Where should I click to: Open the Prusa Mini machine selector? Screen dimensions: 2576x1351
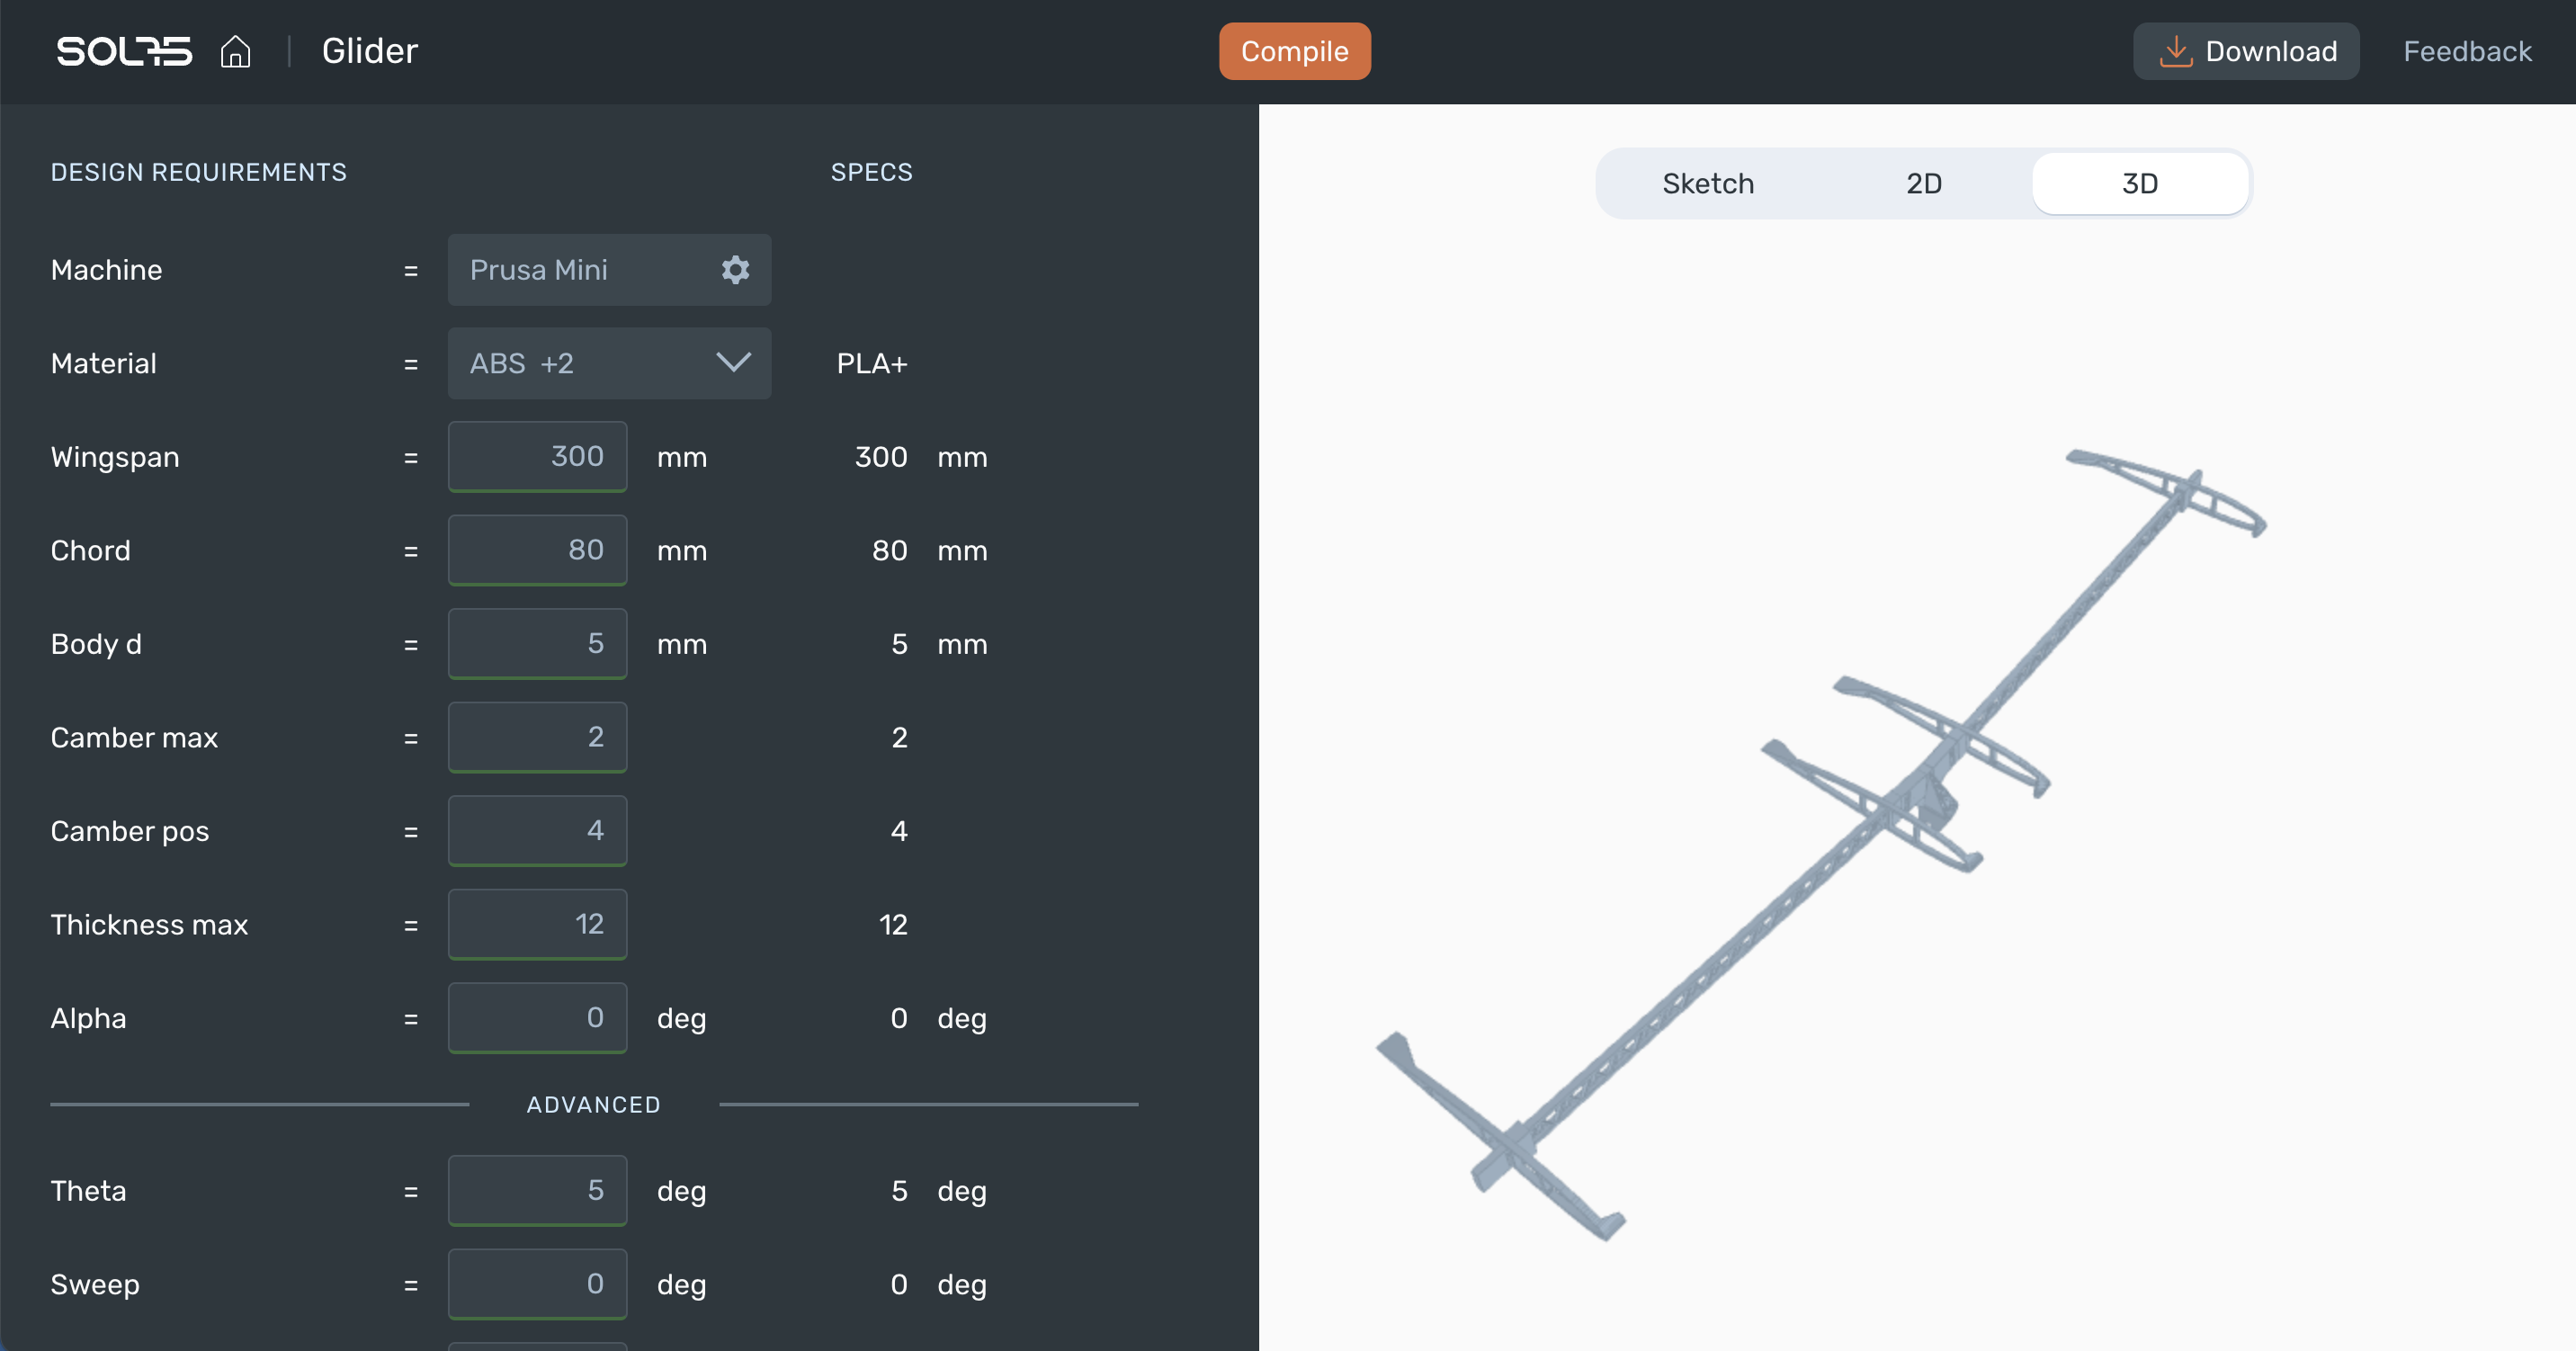(x=609, y=270)
